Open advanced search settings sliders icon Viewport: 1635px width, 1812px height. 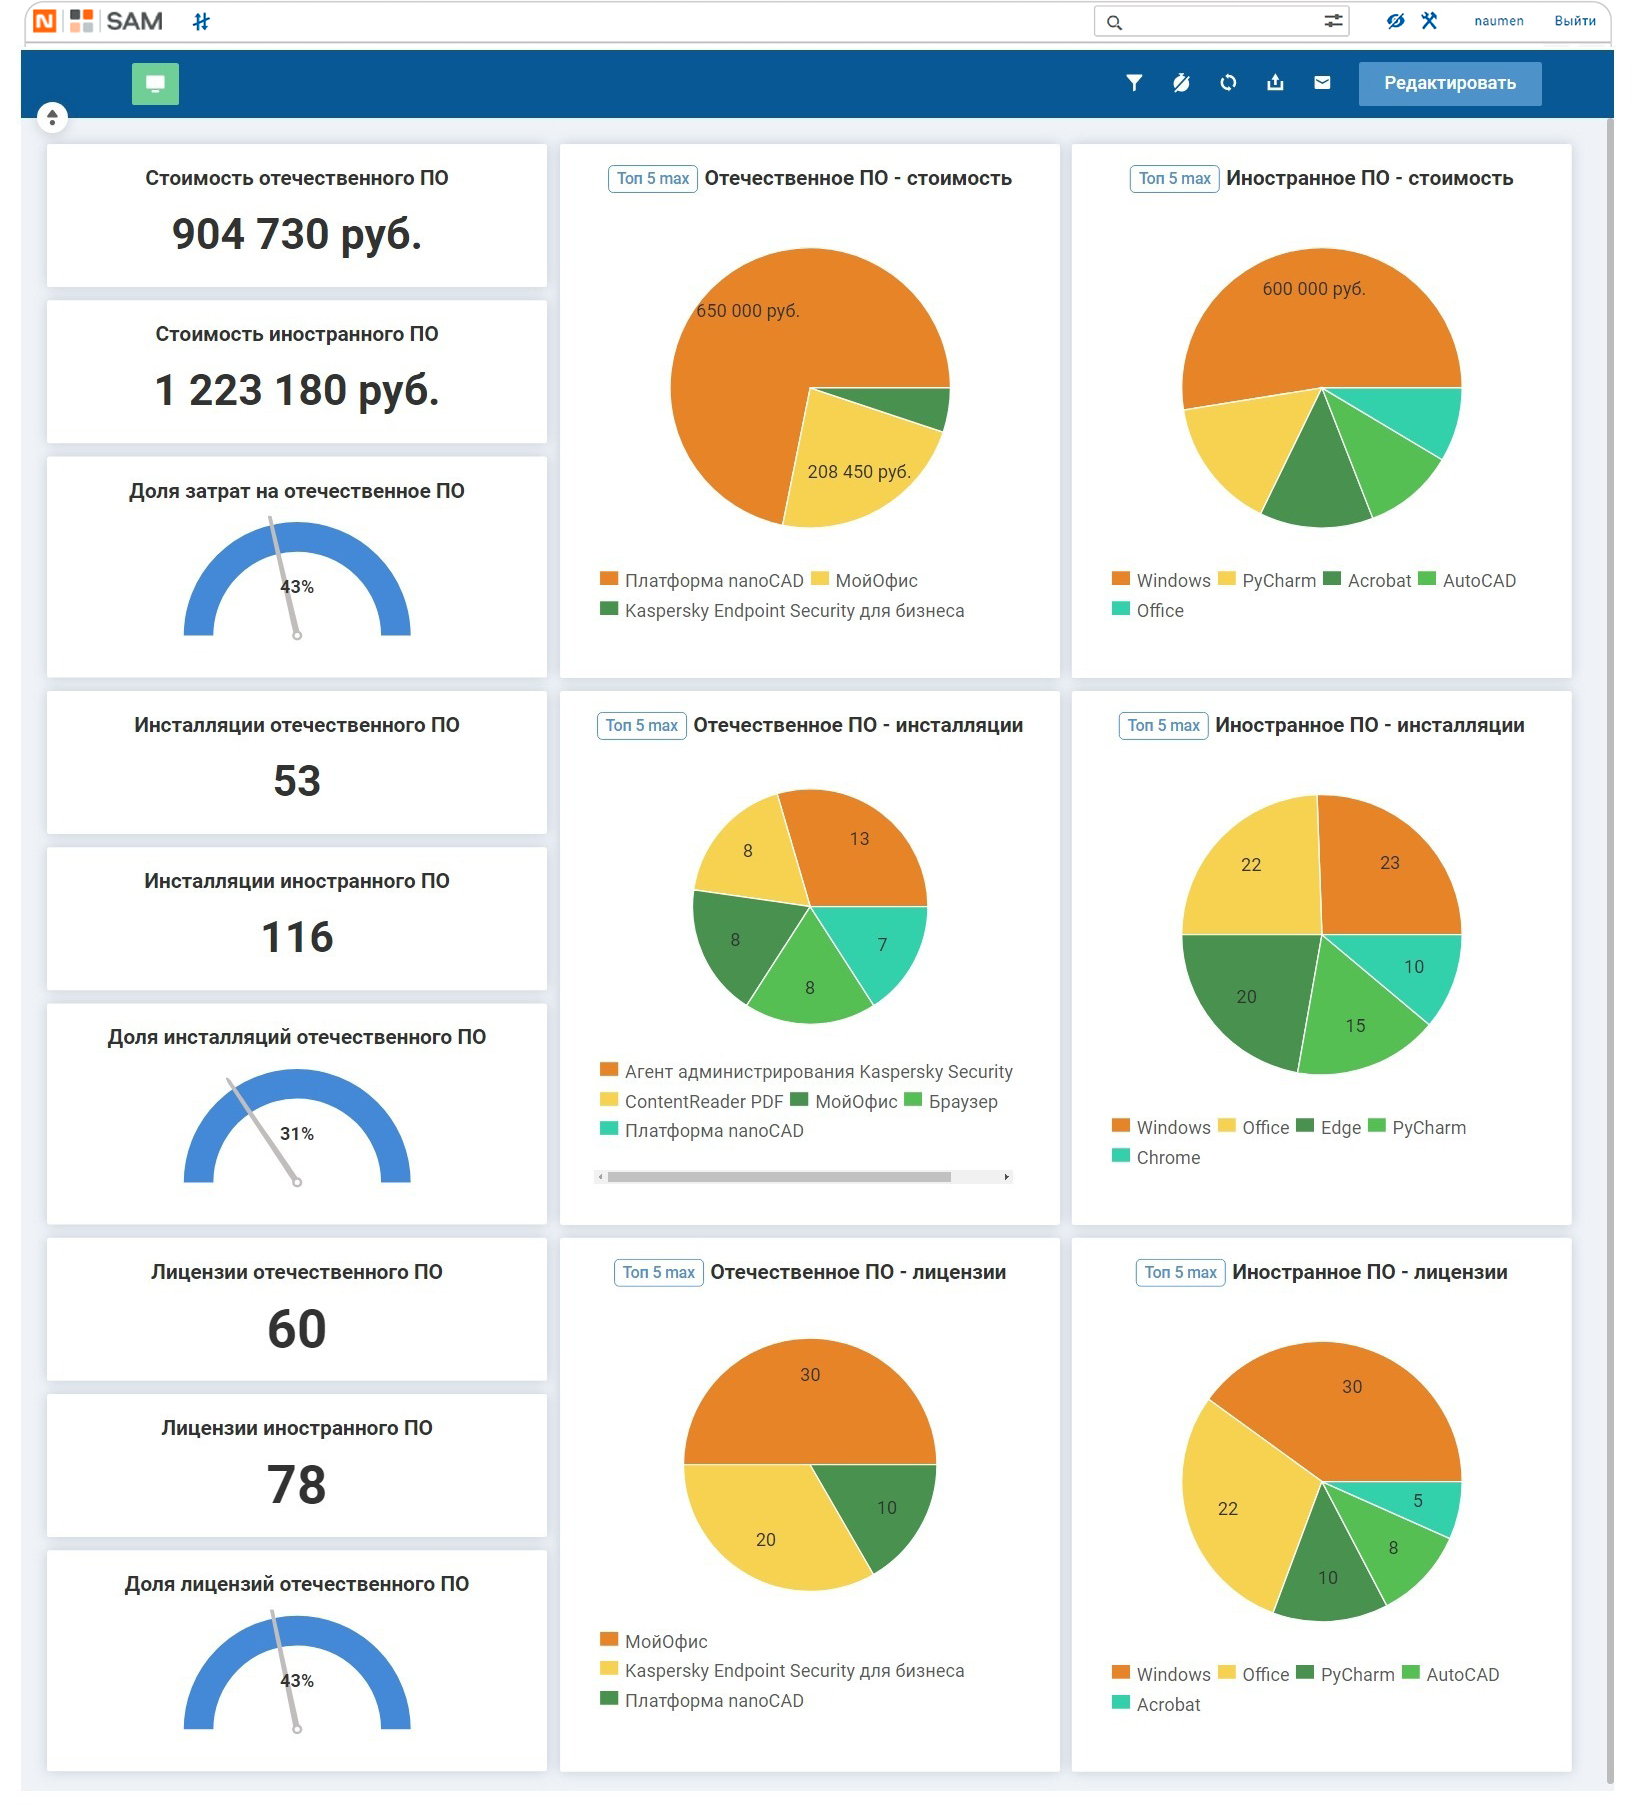coord(1333,21)
